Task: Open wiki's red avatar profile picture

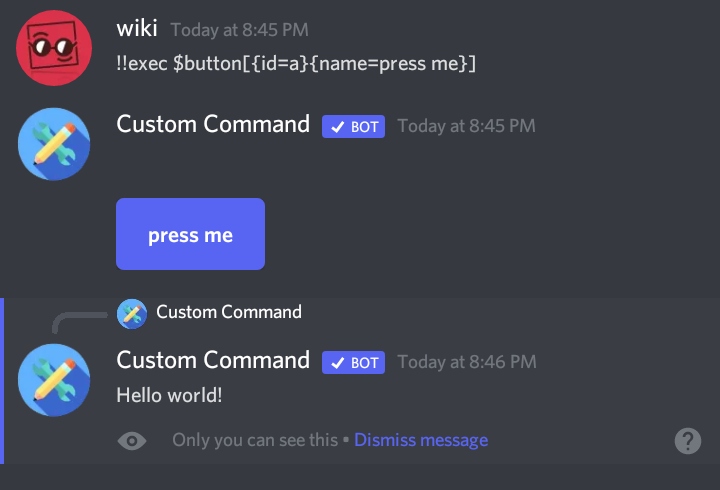Action: 54,48
